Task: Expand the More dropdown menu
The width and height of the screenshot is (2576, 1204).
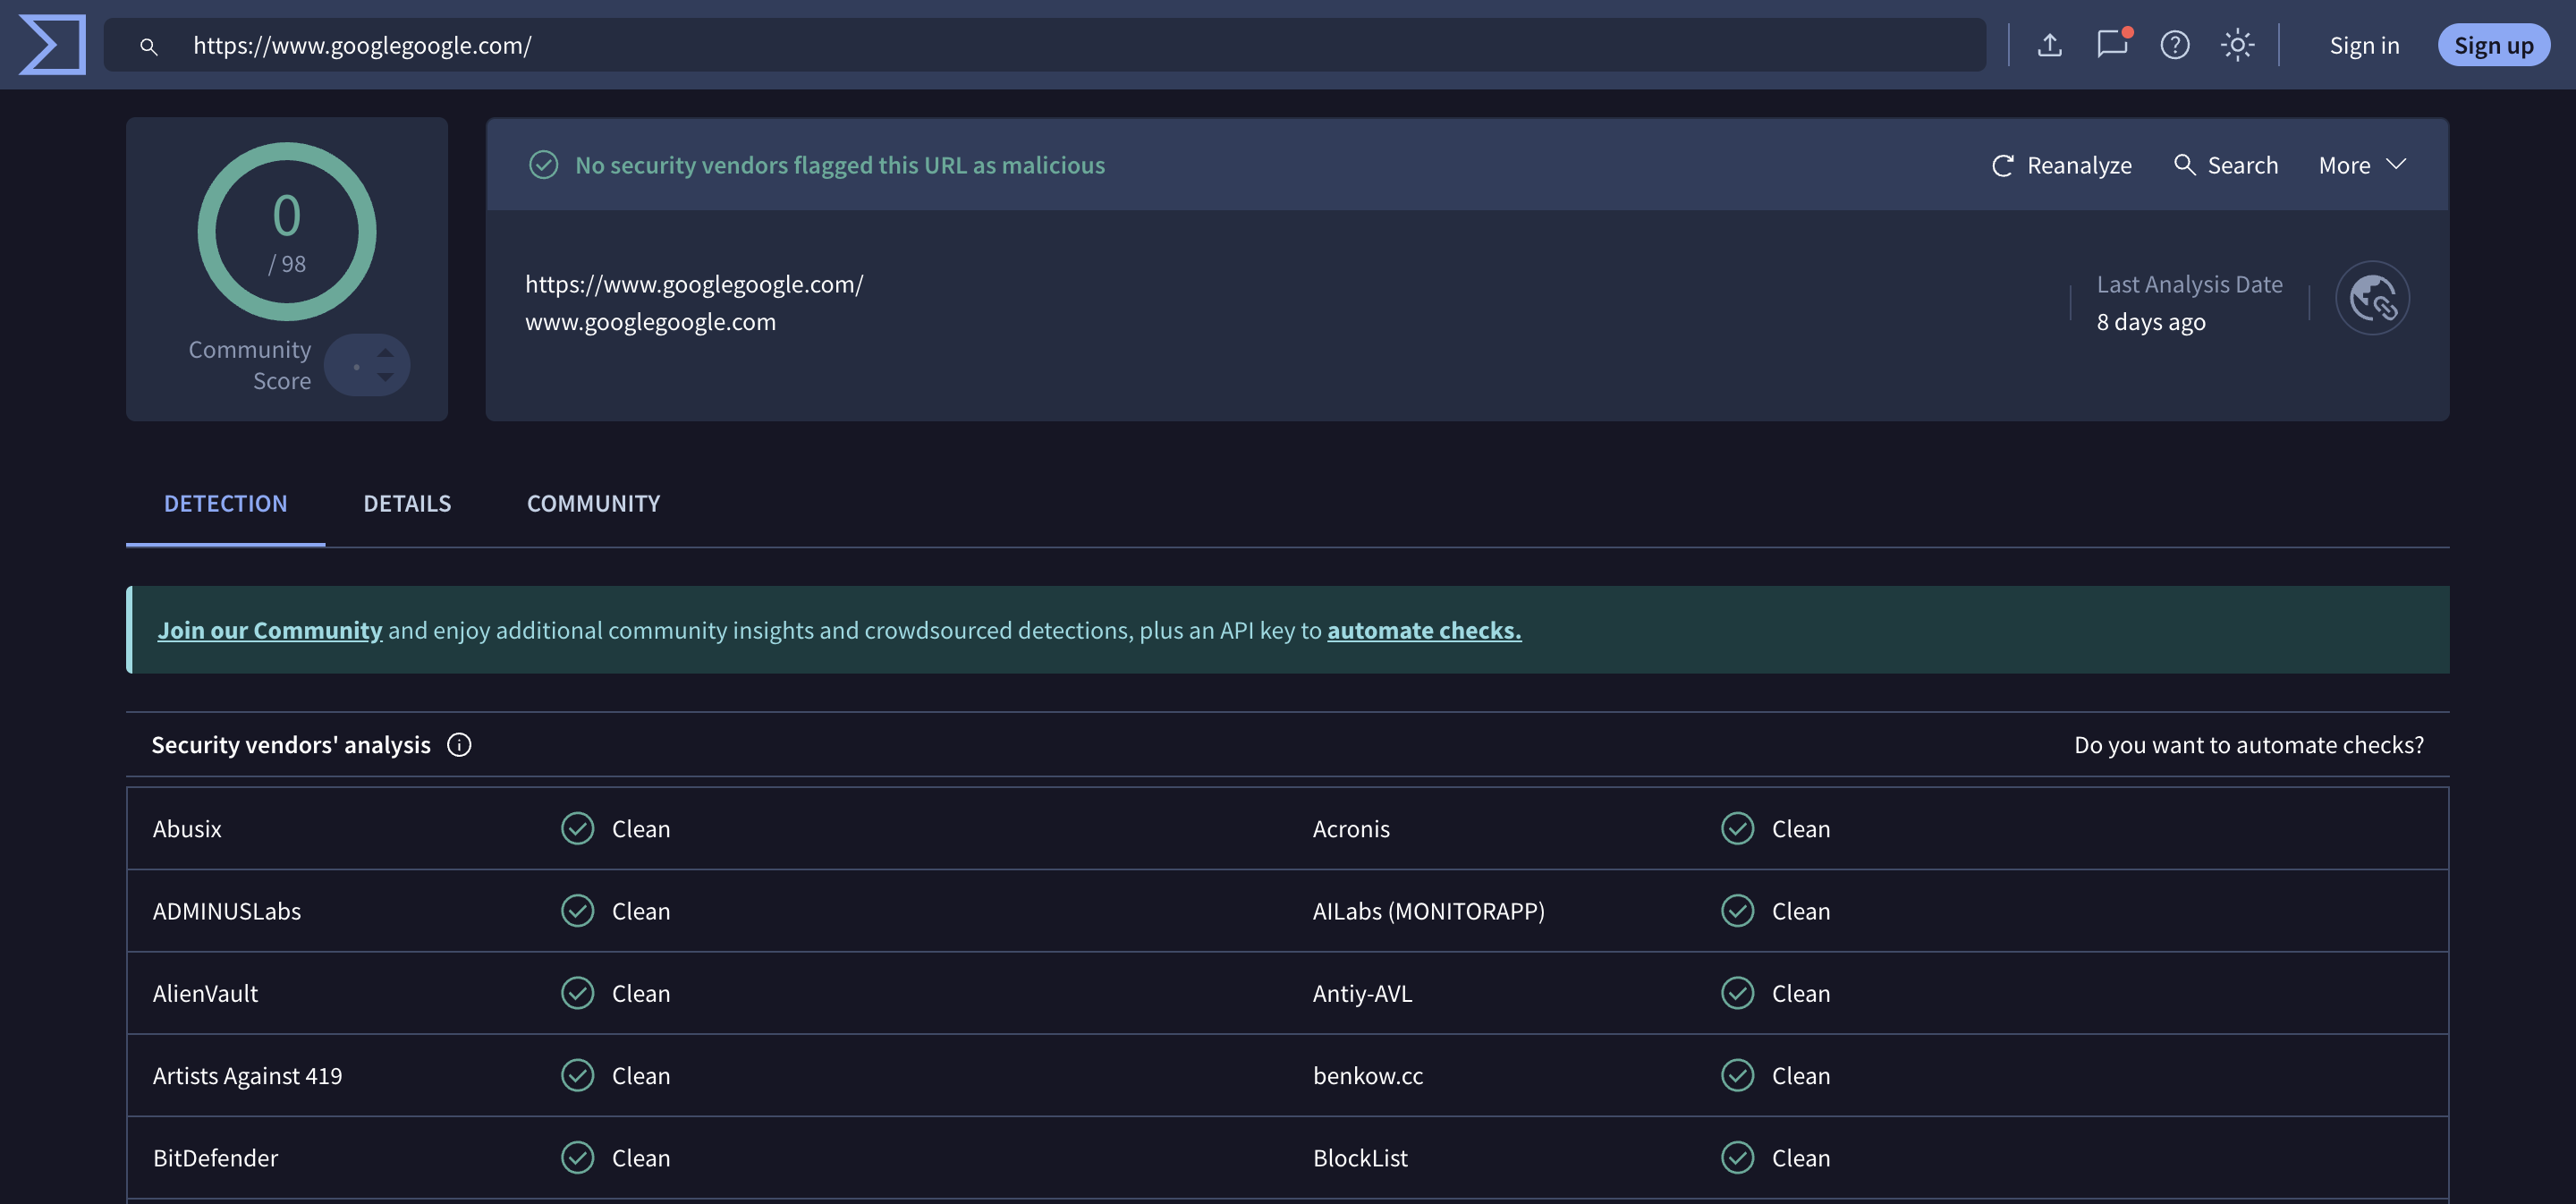Action: click(2361, 165)
